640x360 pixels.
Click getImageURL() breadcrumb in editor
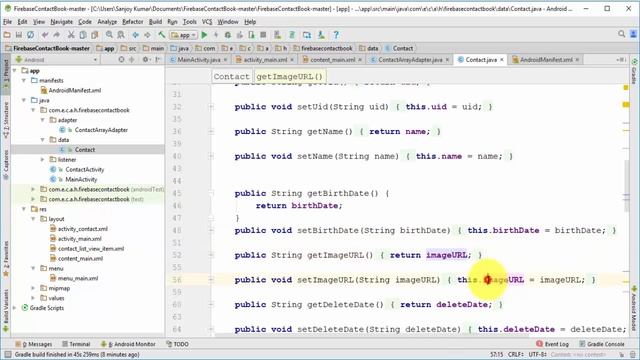[289, 76]
